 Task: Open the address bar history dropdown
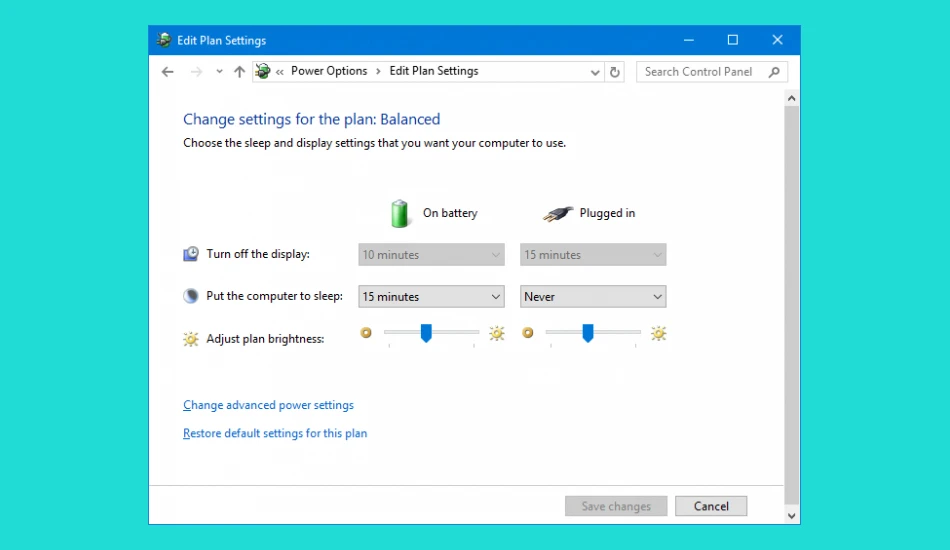pyautogui.click(x=595, y=72)
